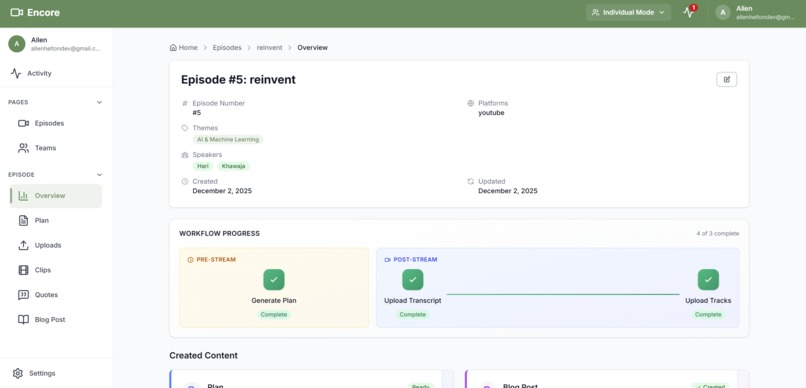
Task: Click the Upload Transcript checkmark step
Action: [413, 280]
